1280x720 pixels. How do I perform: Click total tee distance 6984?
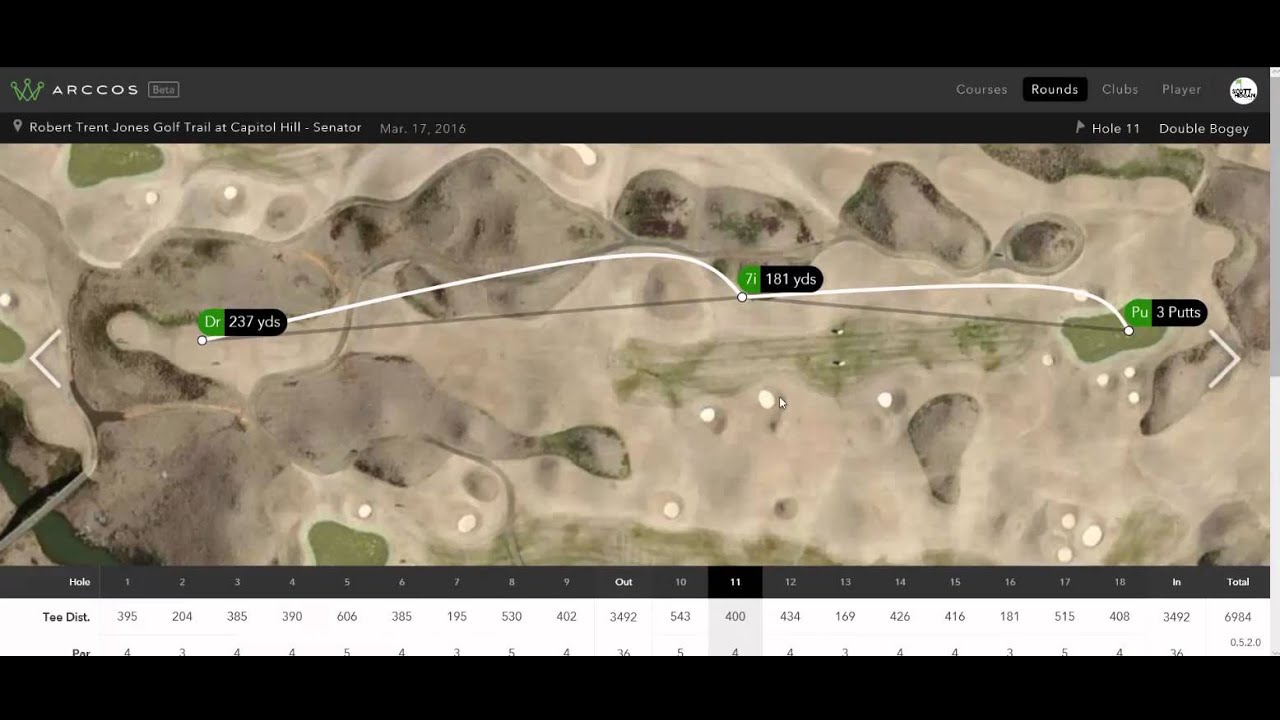[1238, 617]
